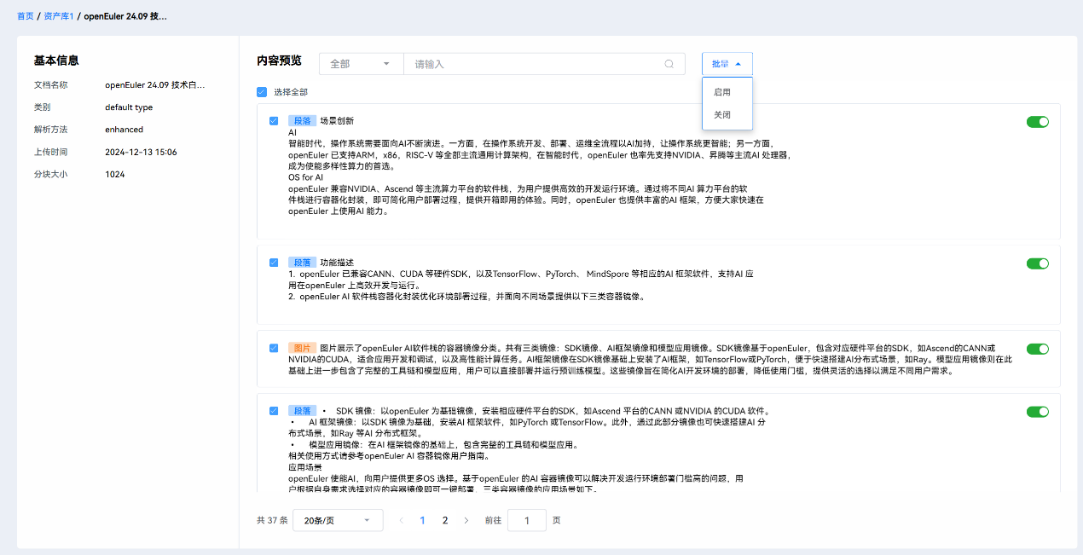Image resolution: width=1083 pixels, height=555 pixels.
Task: Uncheck the 场景创新 paragraph checkbox
Action: click(274, 121)
